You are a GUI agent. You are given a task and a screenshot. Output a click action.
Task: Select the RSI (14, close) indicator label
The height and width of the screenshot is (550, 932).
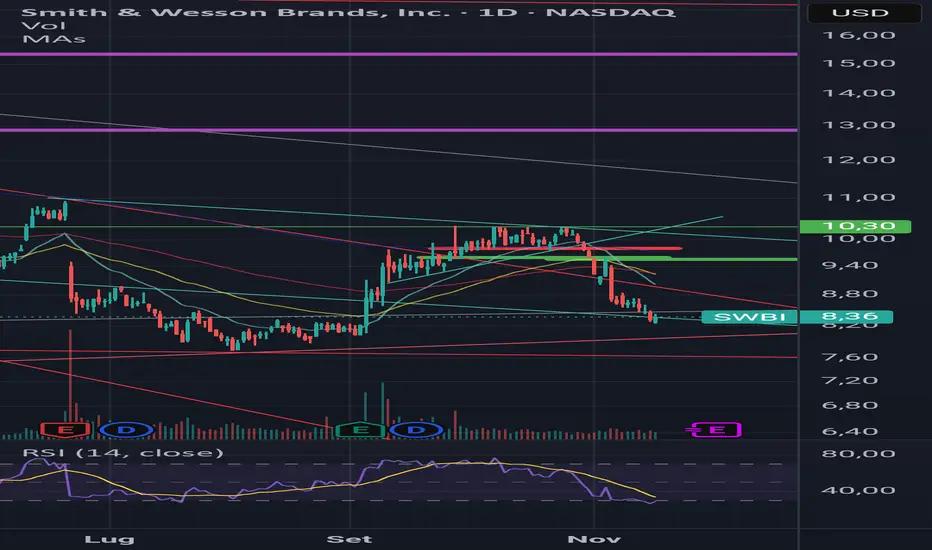pos(123,453)
